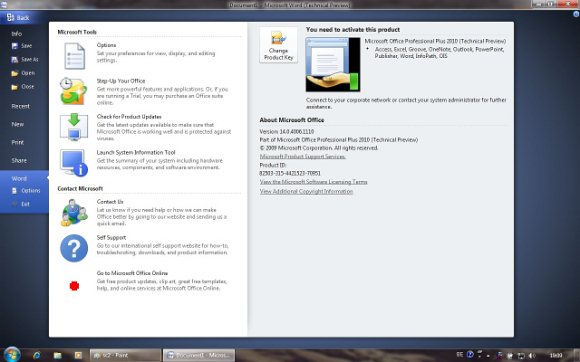
Task: Open Internet Explorer from the taskbar
Action: point(37,355)
